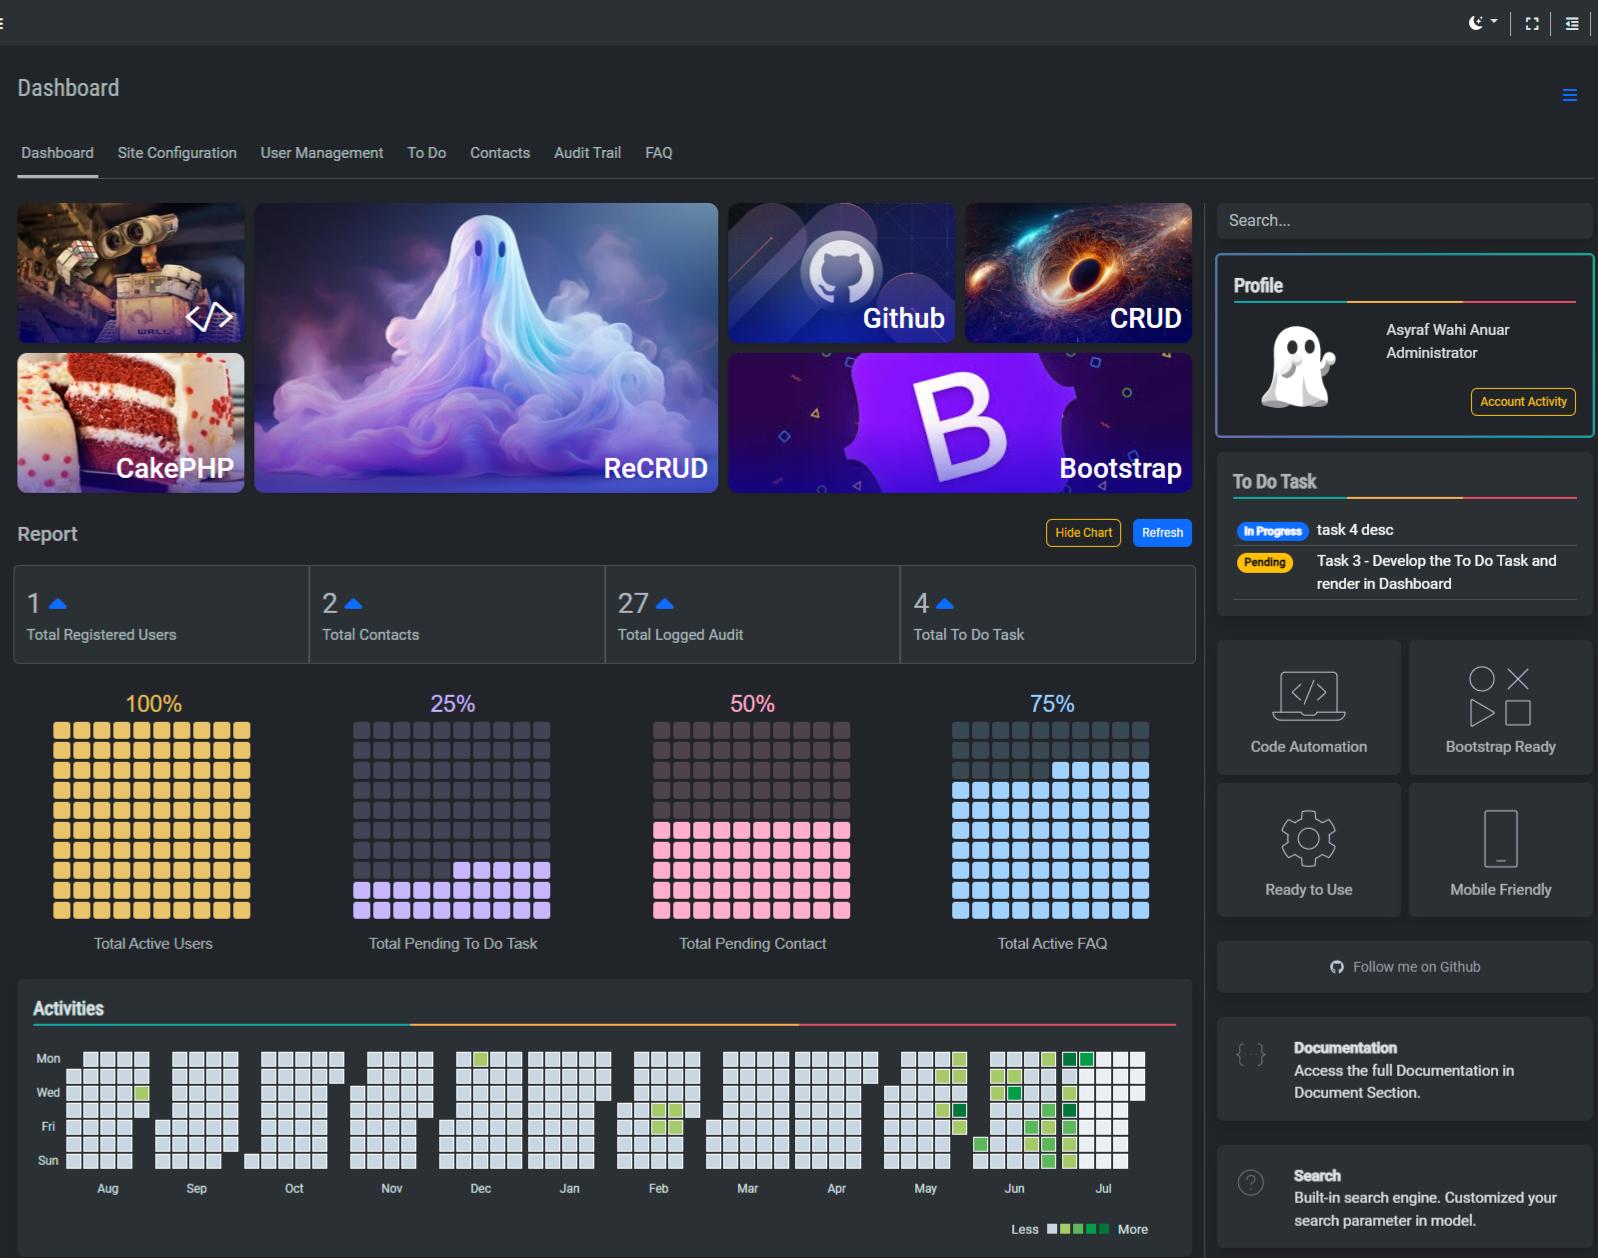1598x1258 pixels.
Task: Click the 50% Total Pending Contact chart
Action: coord(752,820)
